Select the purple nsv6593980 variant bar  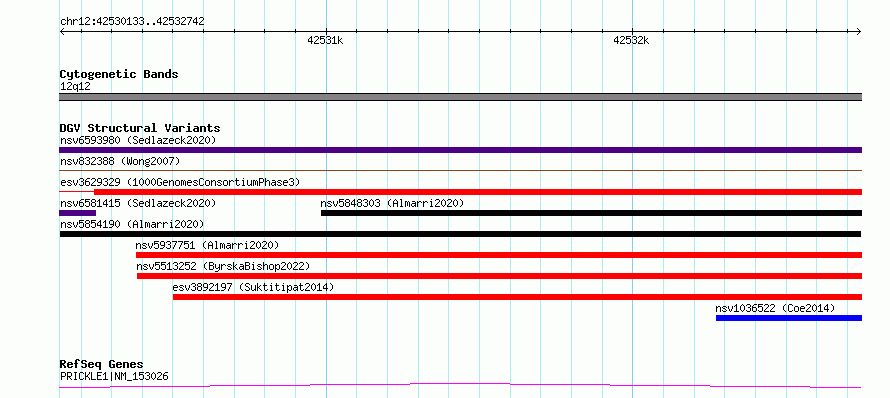pos(460,150)
